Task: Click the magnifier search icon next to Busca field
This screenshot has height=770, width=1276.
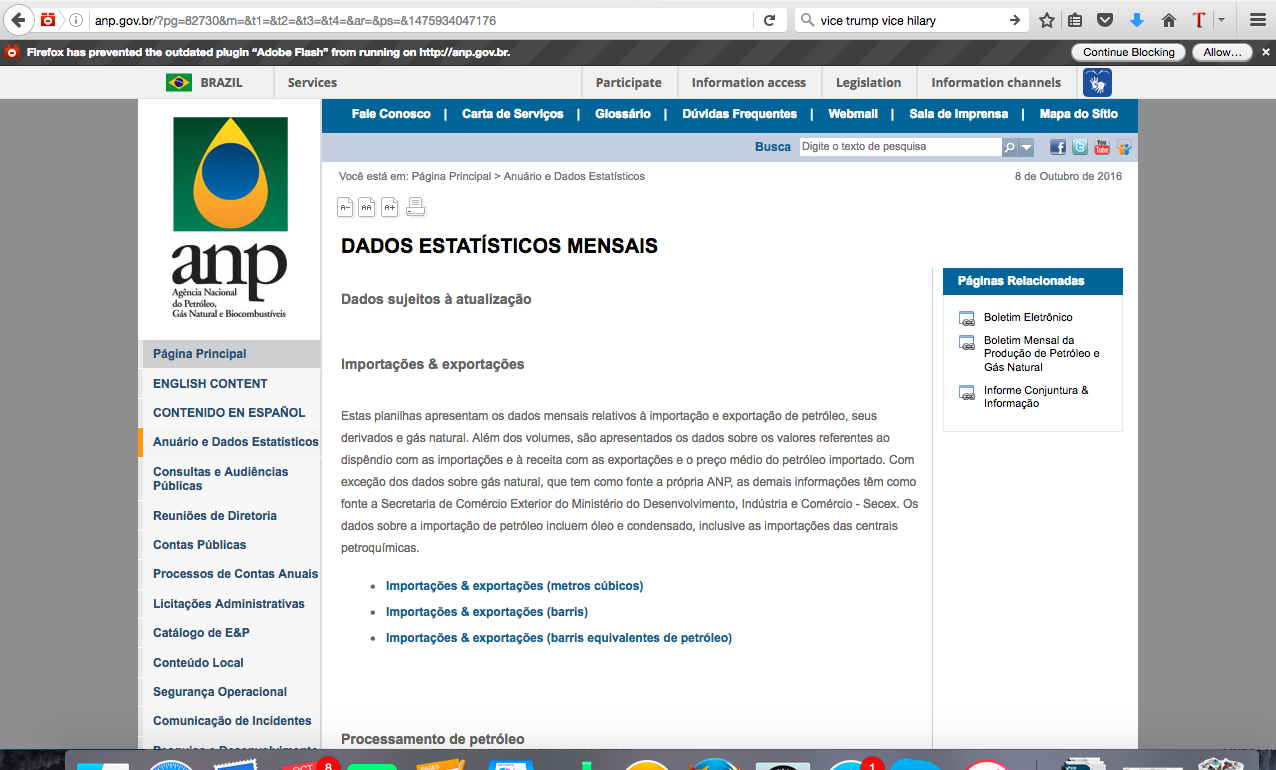Action: 1010,147
